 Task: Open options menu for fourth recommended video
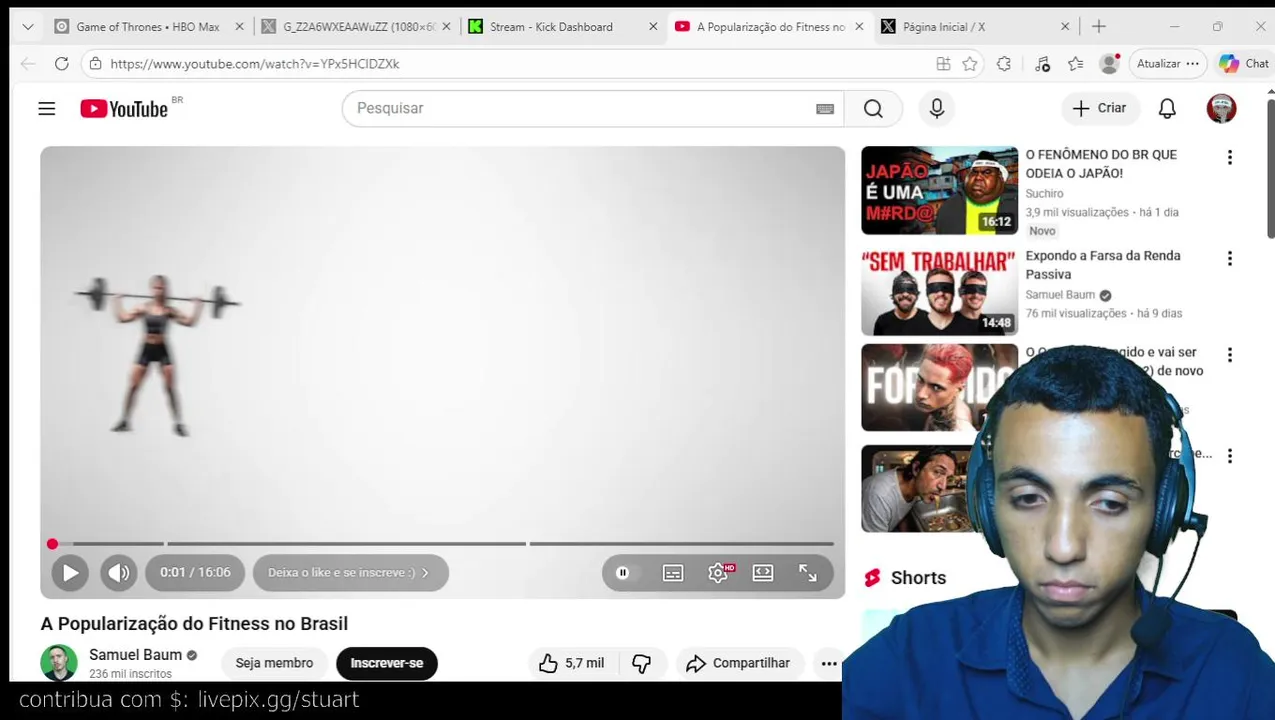point(1230,456)
